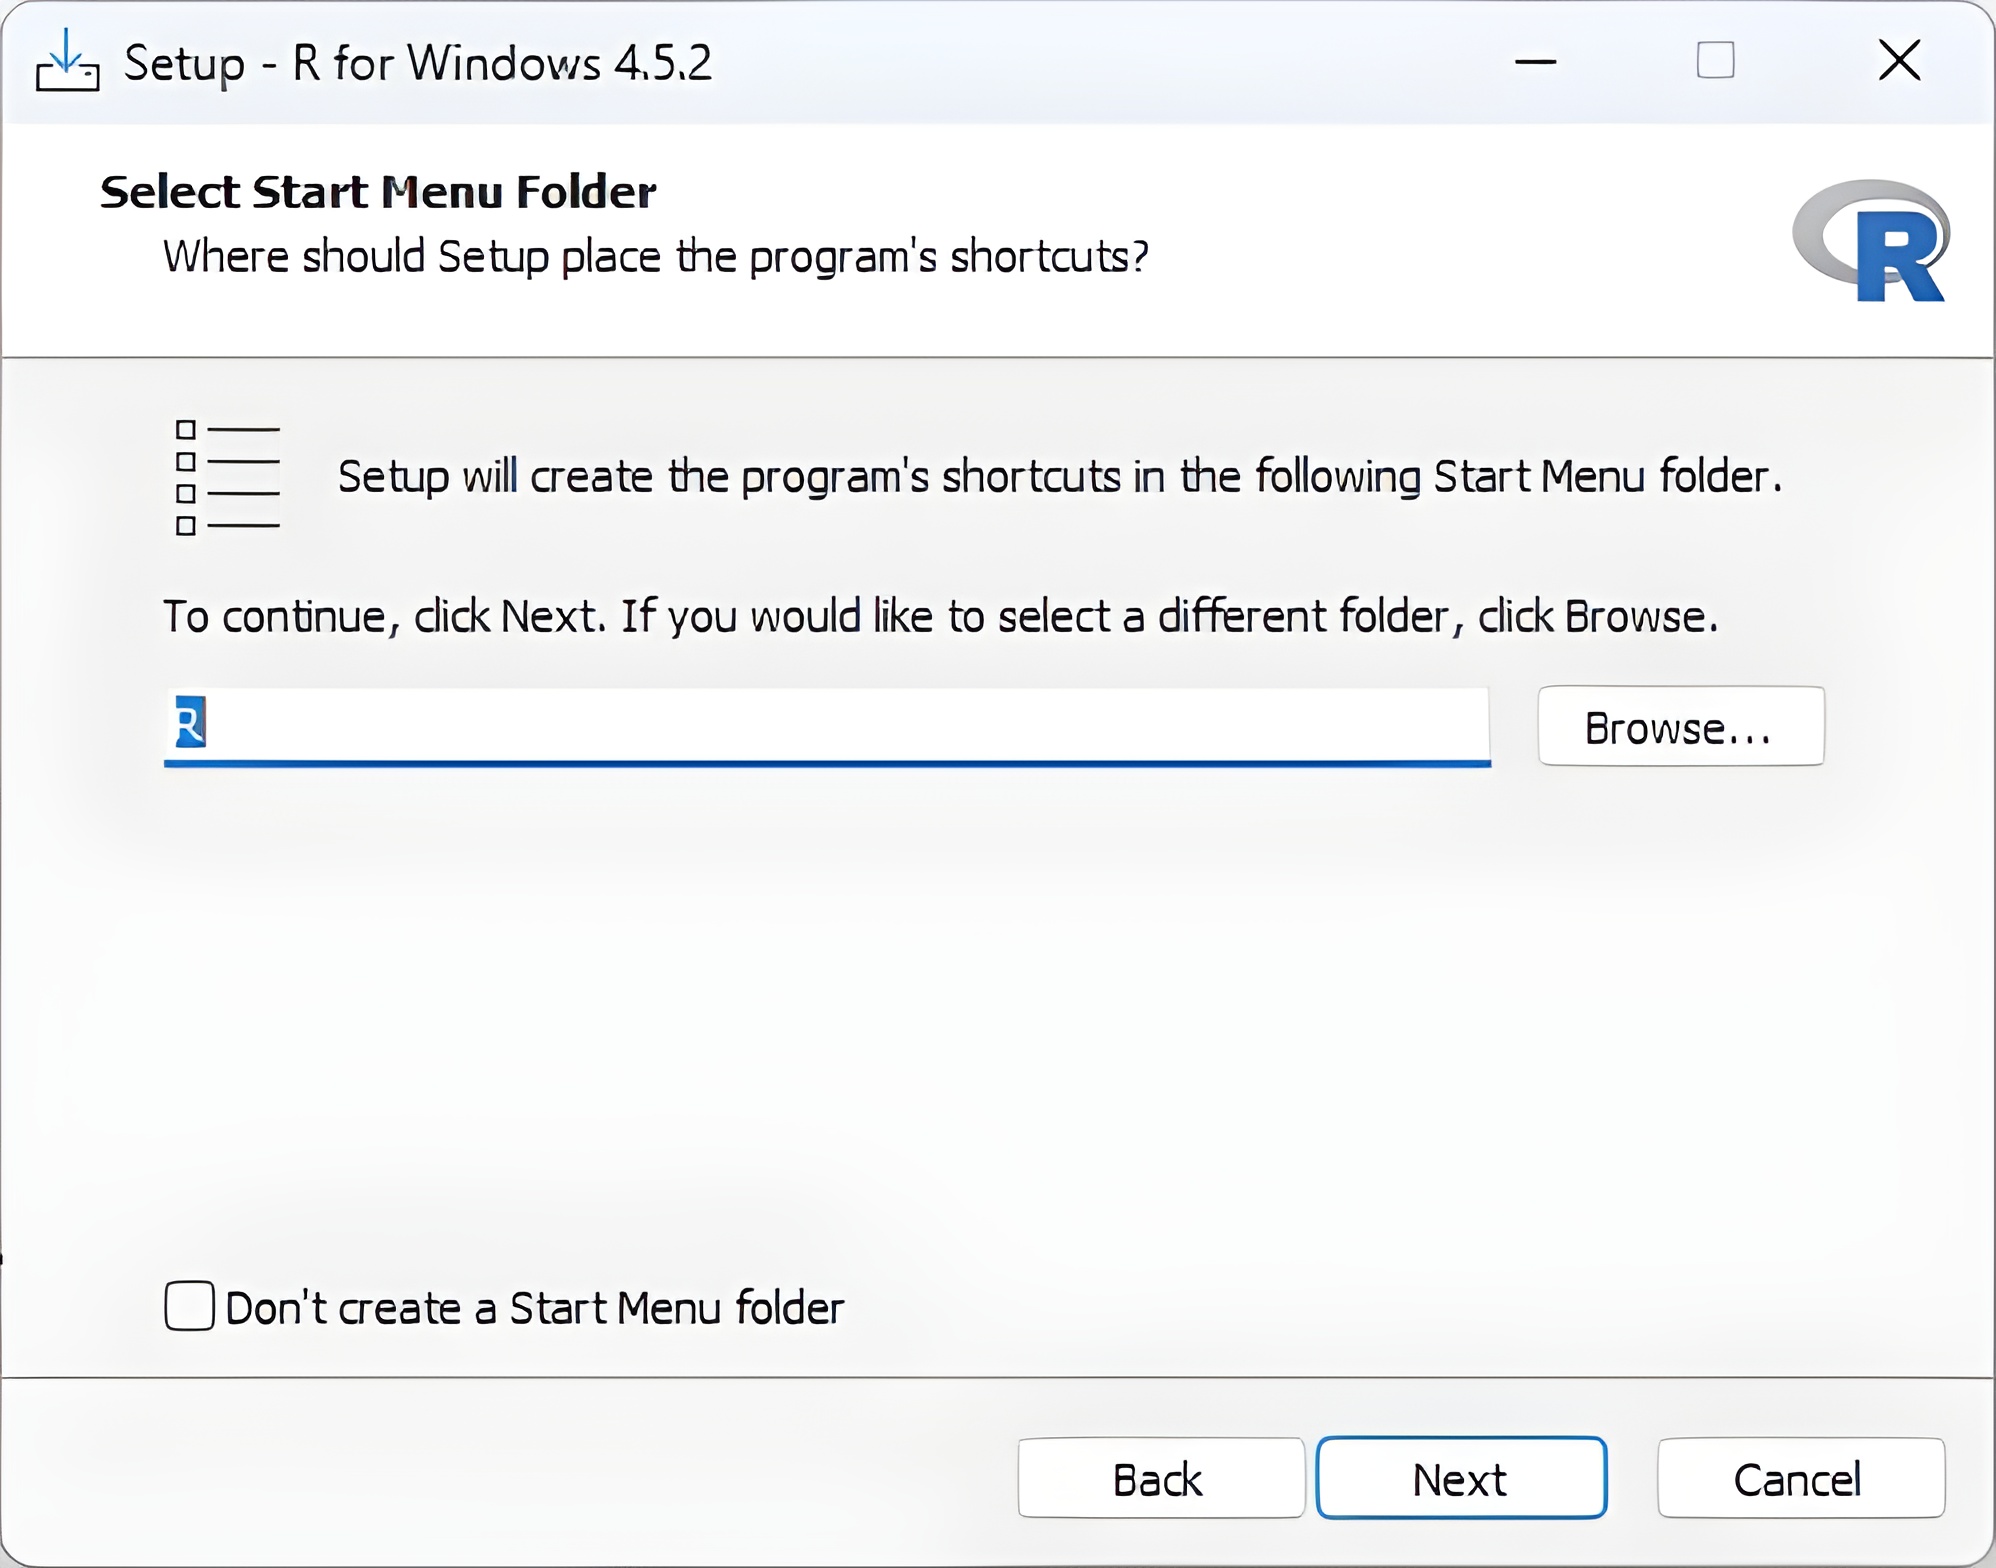The height and width of the screenshot is (1568, 1996).
Task: Go Back to the previous setup page
Action: coord(1160,1478)
